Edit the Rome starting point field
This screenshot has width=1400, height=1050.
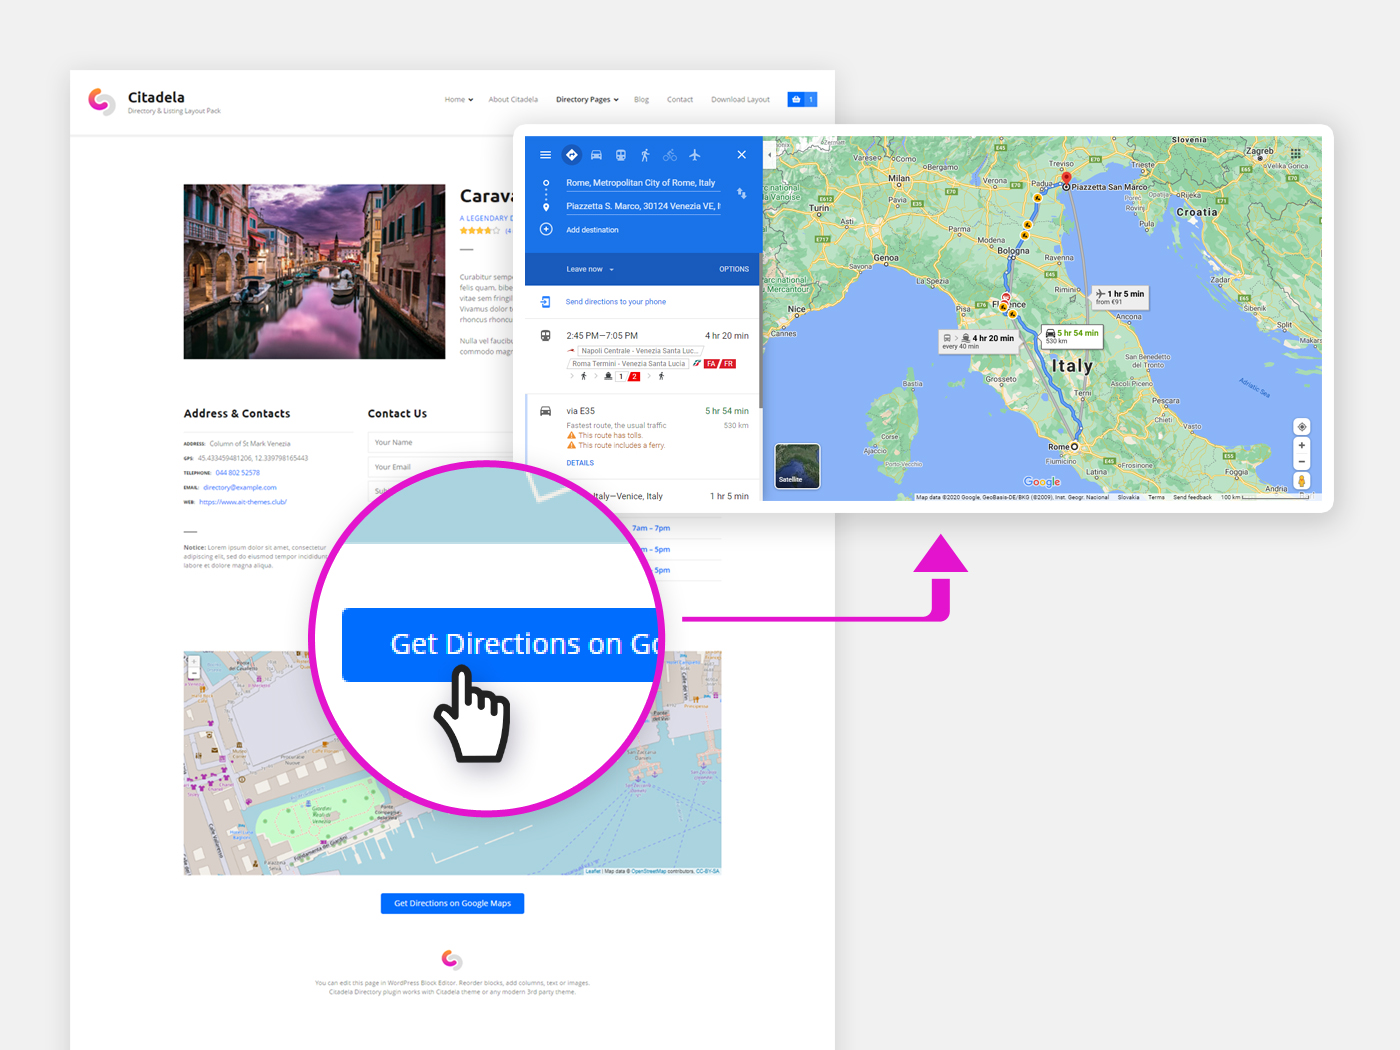coord(642,183)
